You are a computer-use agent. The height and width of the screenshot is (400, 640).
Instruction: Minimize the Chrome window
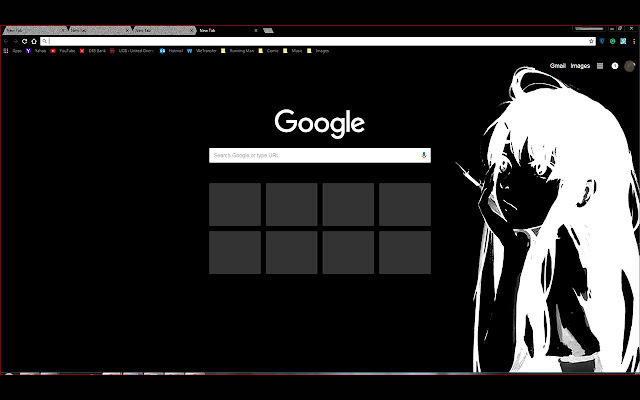tap(612, 29)
